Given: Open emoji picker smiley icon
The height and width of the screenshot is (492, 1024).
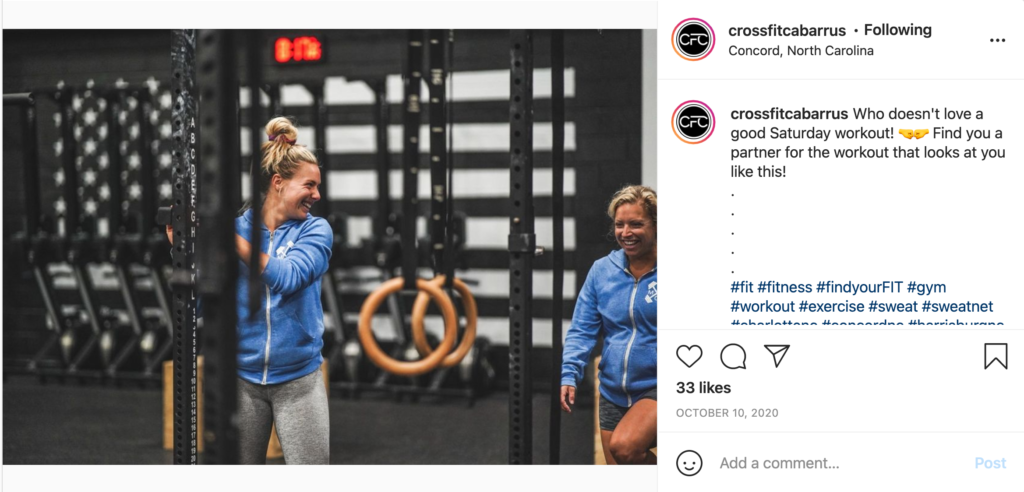Looking at the screenshot, I should tap(689, 463).
